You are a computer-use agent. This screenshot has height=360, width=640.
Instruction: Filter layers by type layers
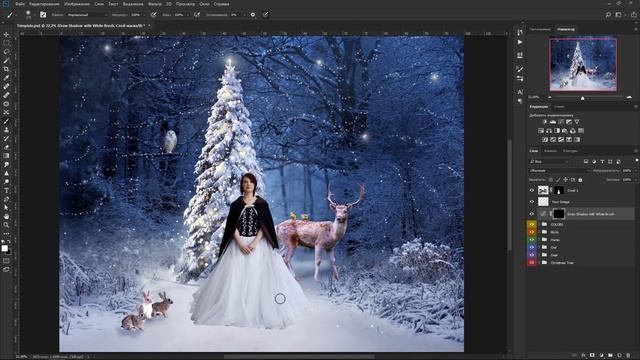pyautogui.click(x=602, y=162)
